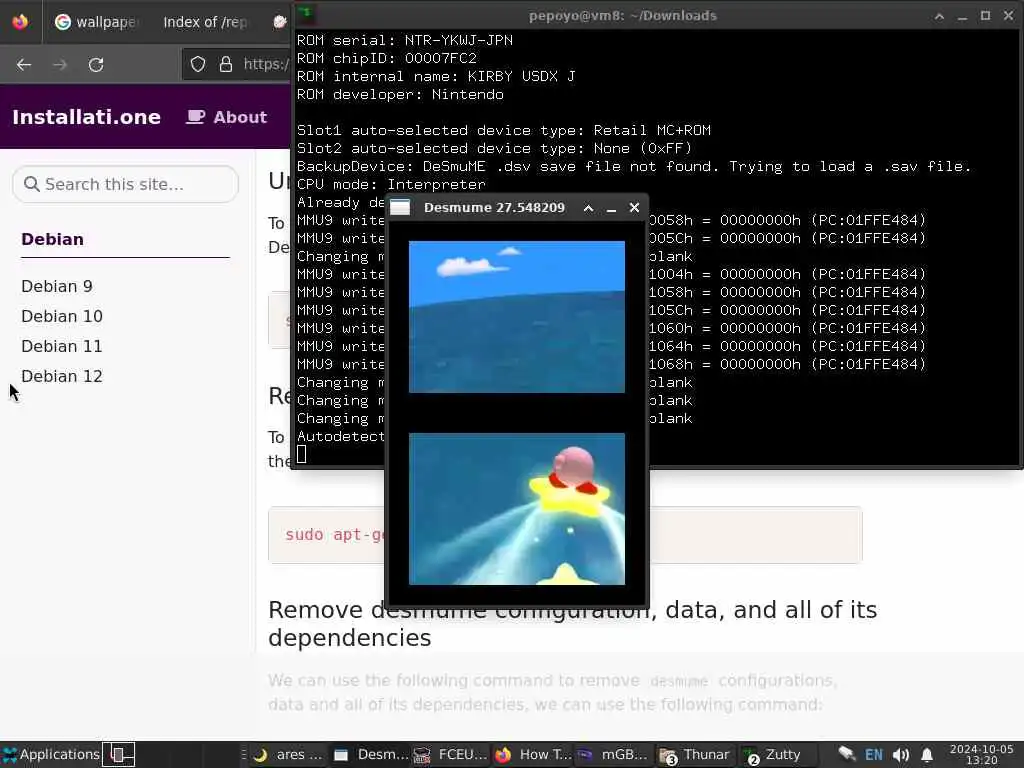Click the terminal cursor prompt block
This screenshot has height=768, width=1024.
pos(302,454)
